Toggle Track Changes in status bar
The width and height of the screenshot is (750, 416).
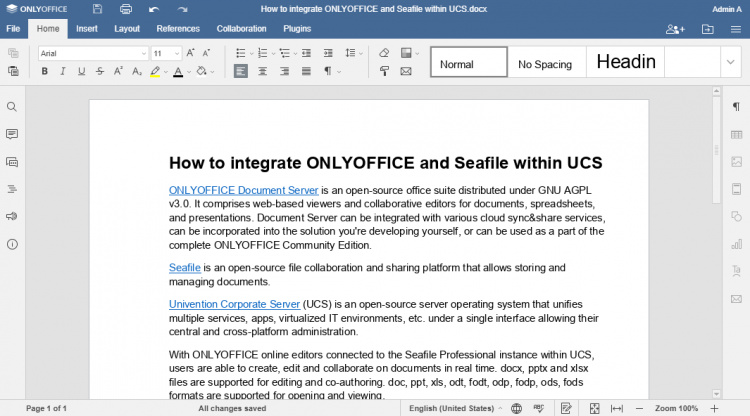point(566,408)
